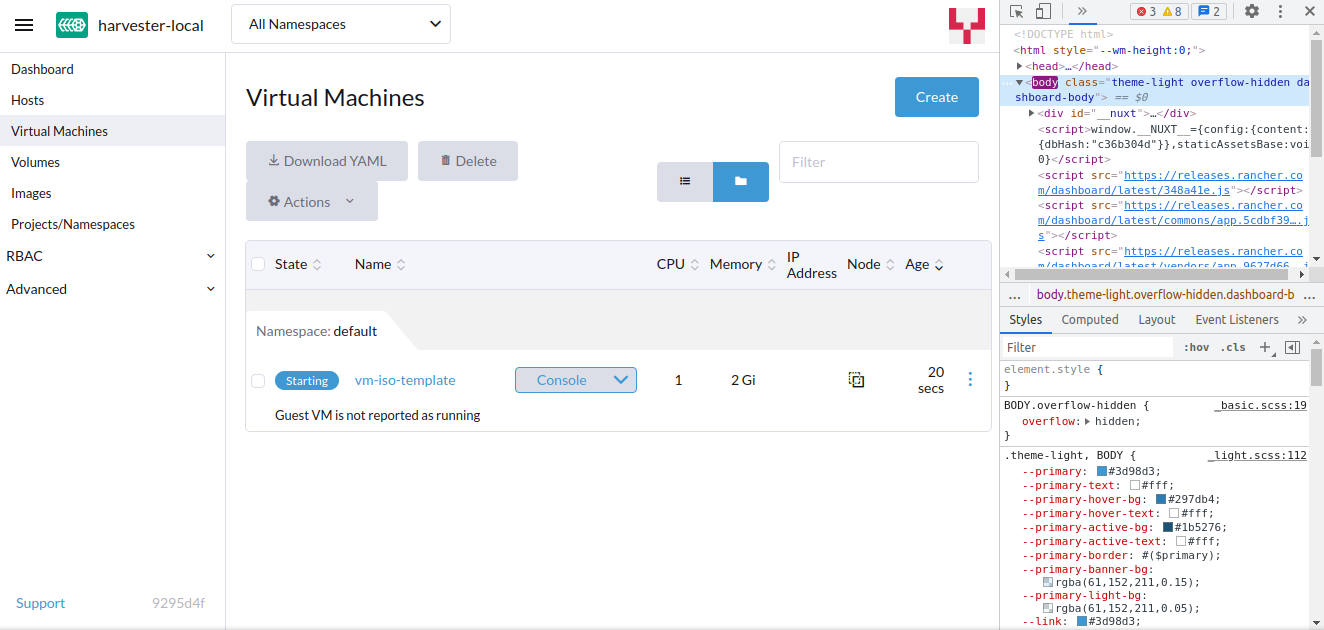Toggle :hov element state panel

click(1196, 347)
